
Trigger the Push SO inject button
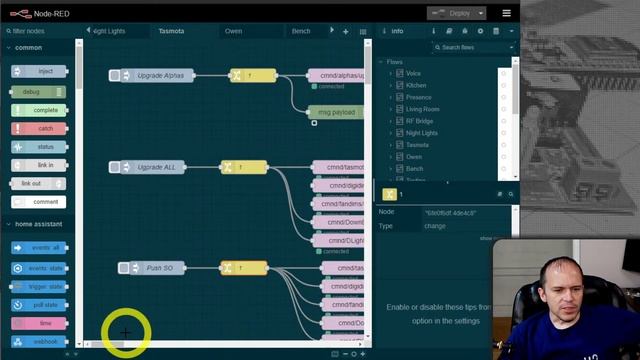pyautogui.click(x=124, y=268)
